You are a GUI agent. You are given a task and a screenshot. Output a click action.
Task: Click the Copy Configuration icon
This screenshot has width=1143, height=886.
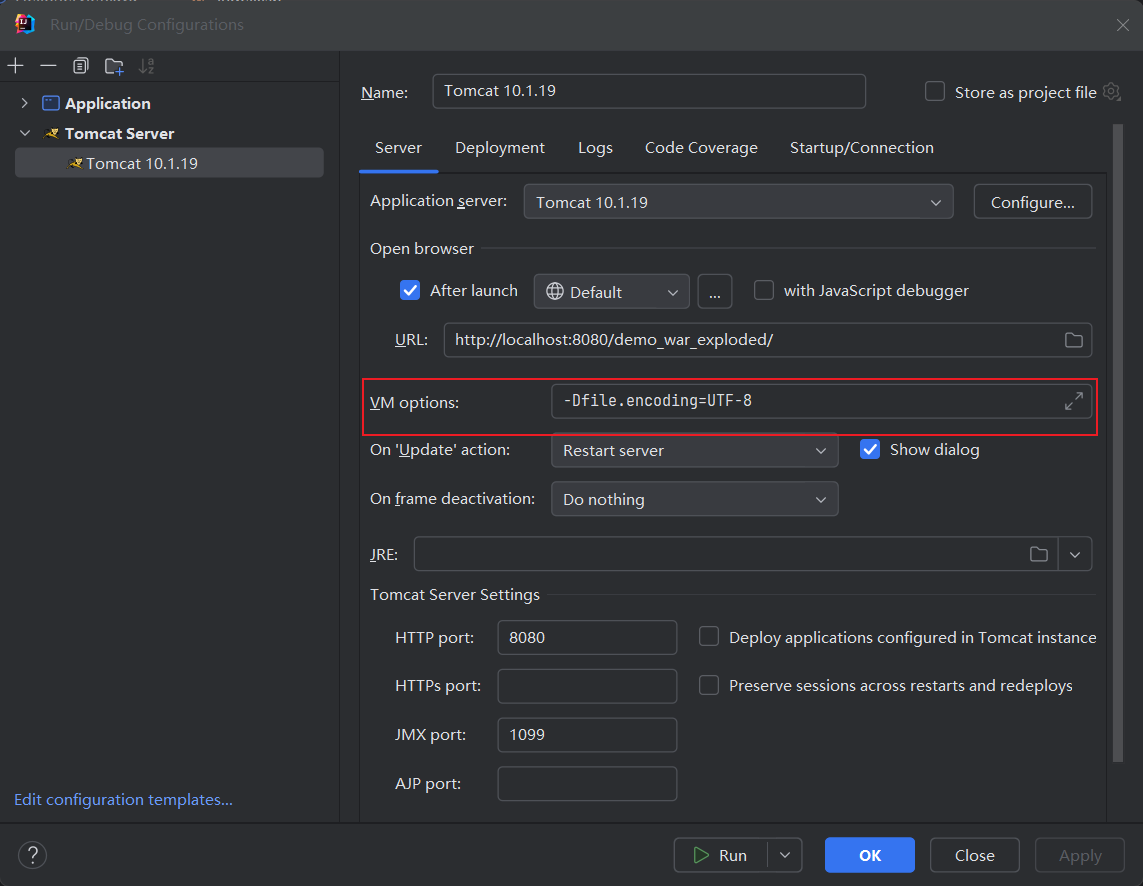[x=81, y=66]
